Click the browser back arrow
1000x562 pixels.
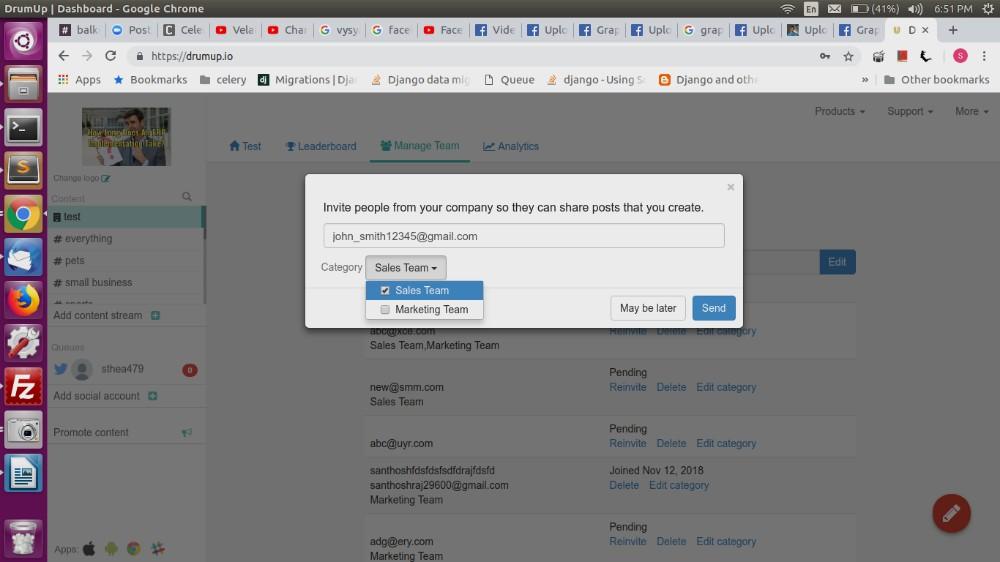tap(63, 56)
